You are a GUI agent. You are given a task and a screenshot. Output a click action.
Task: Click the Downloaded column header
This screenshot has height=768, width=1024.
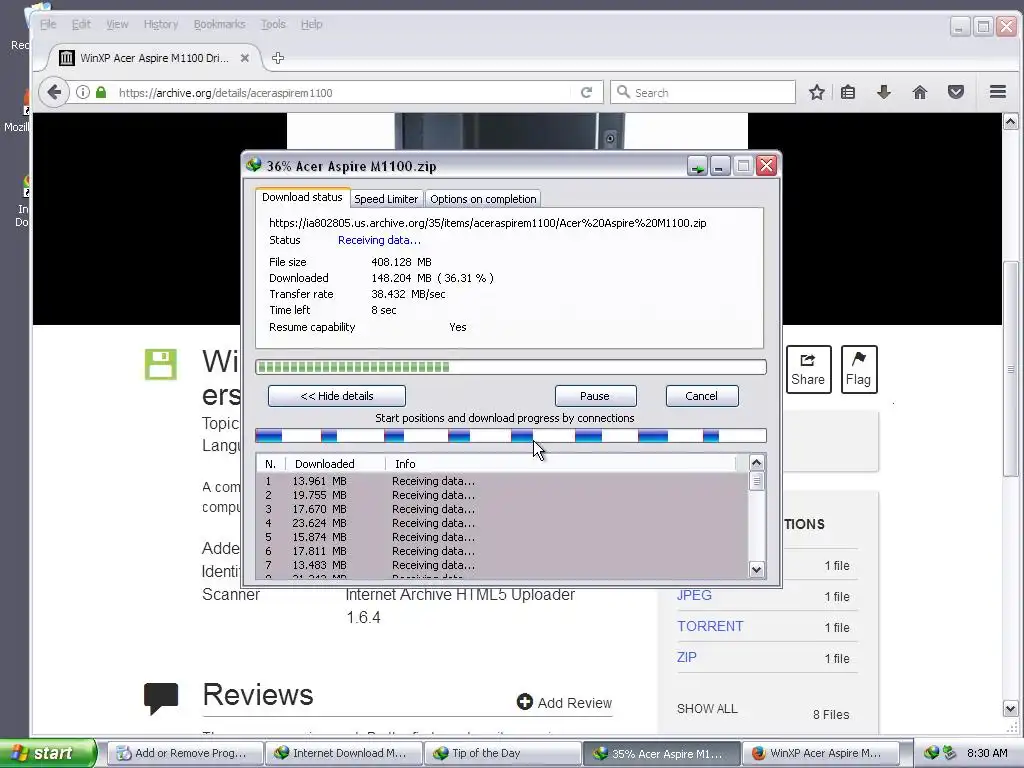click(335, 464)
